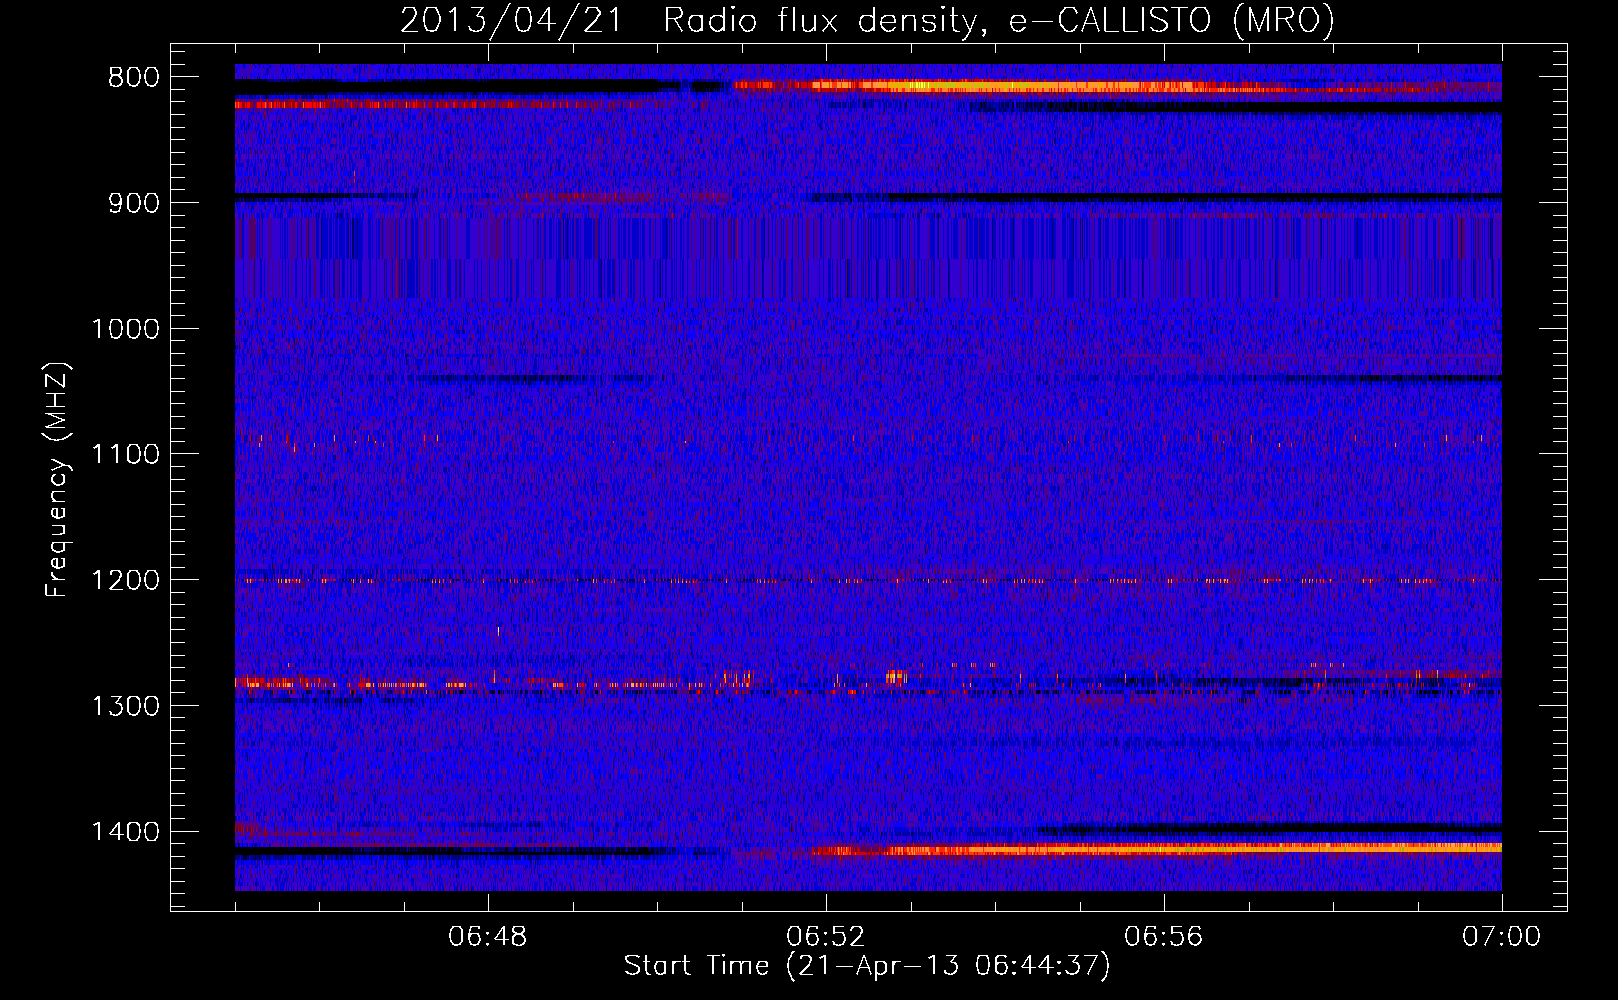
Task: Click the 1300 frequency tick label
Action: click(x=126, y=707)
